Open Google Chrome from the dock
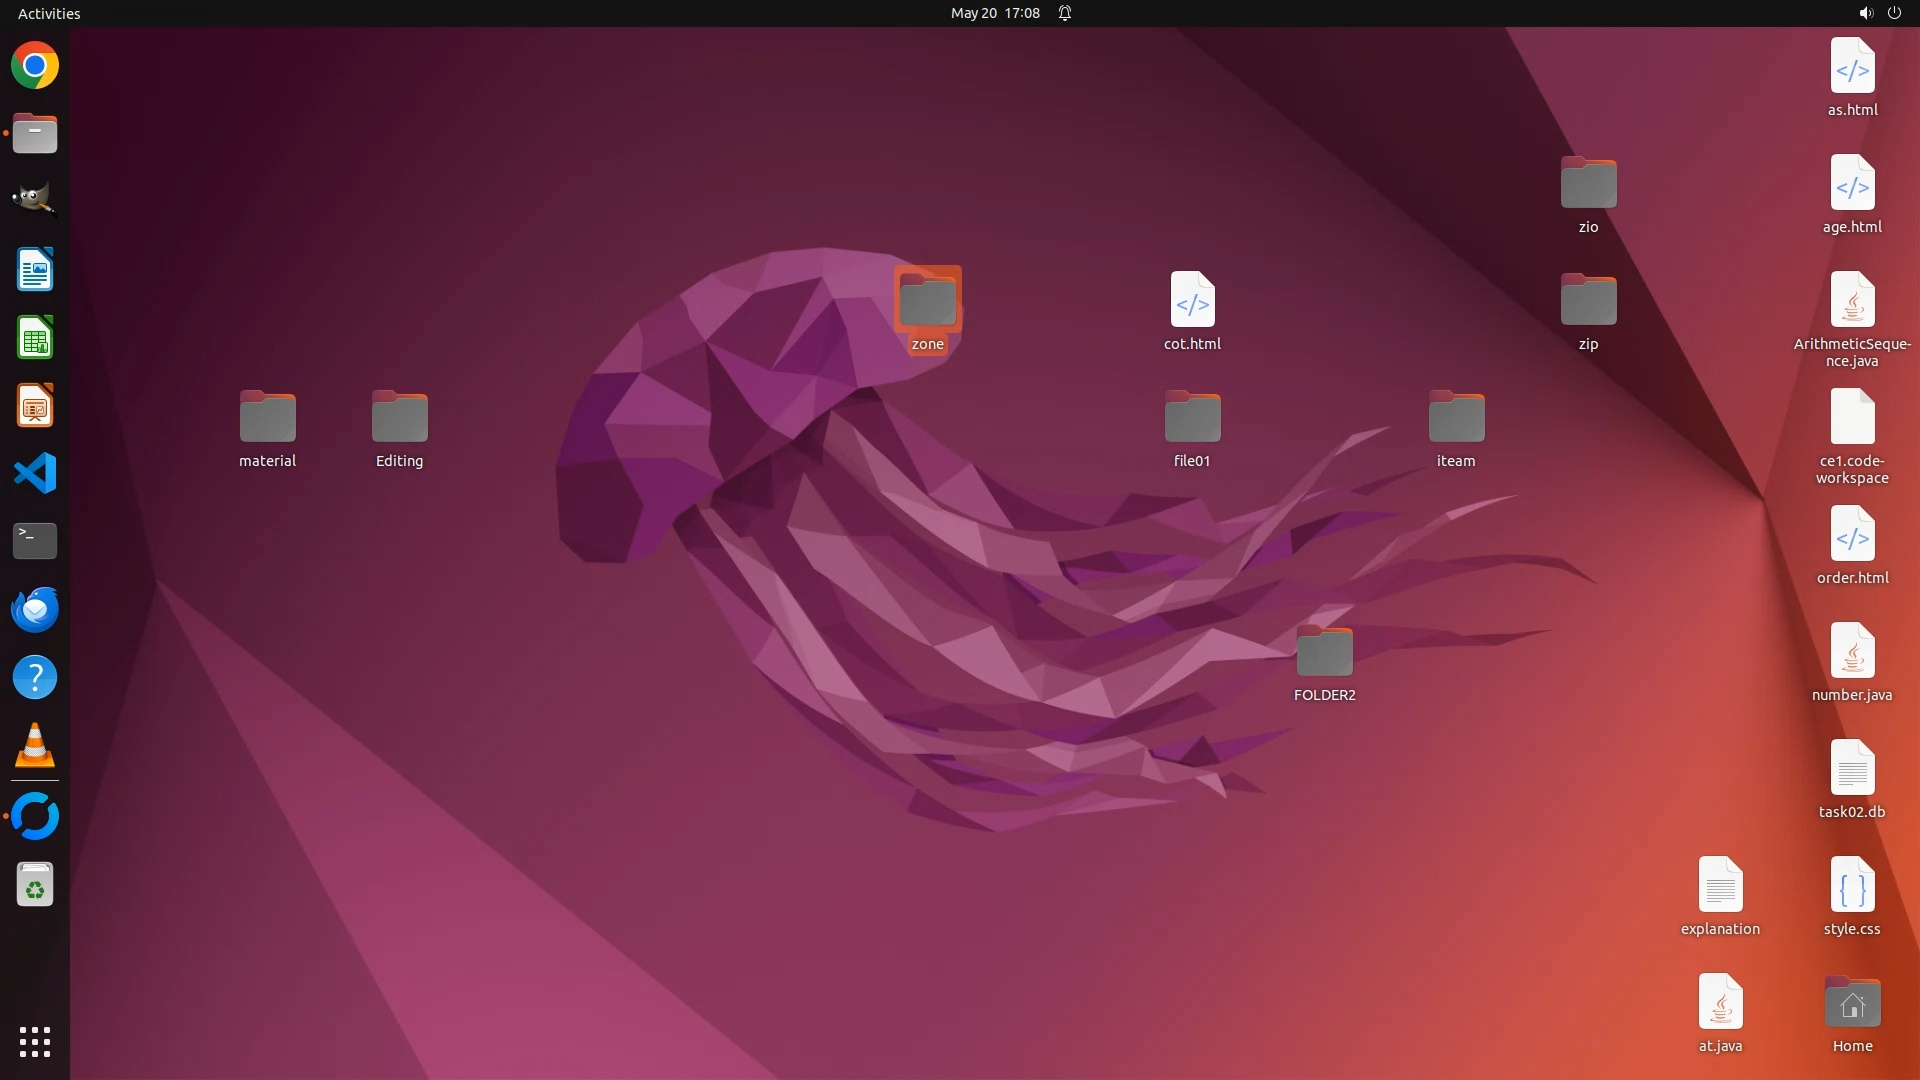The image size is (1920, 1080). pos(35,66)
